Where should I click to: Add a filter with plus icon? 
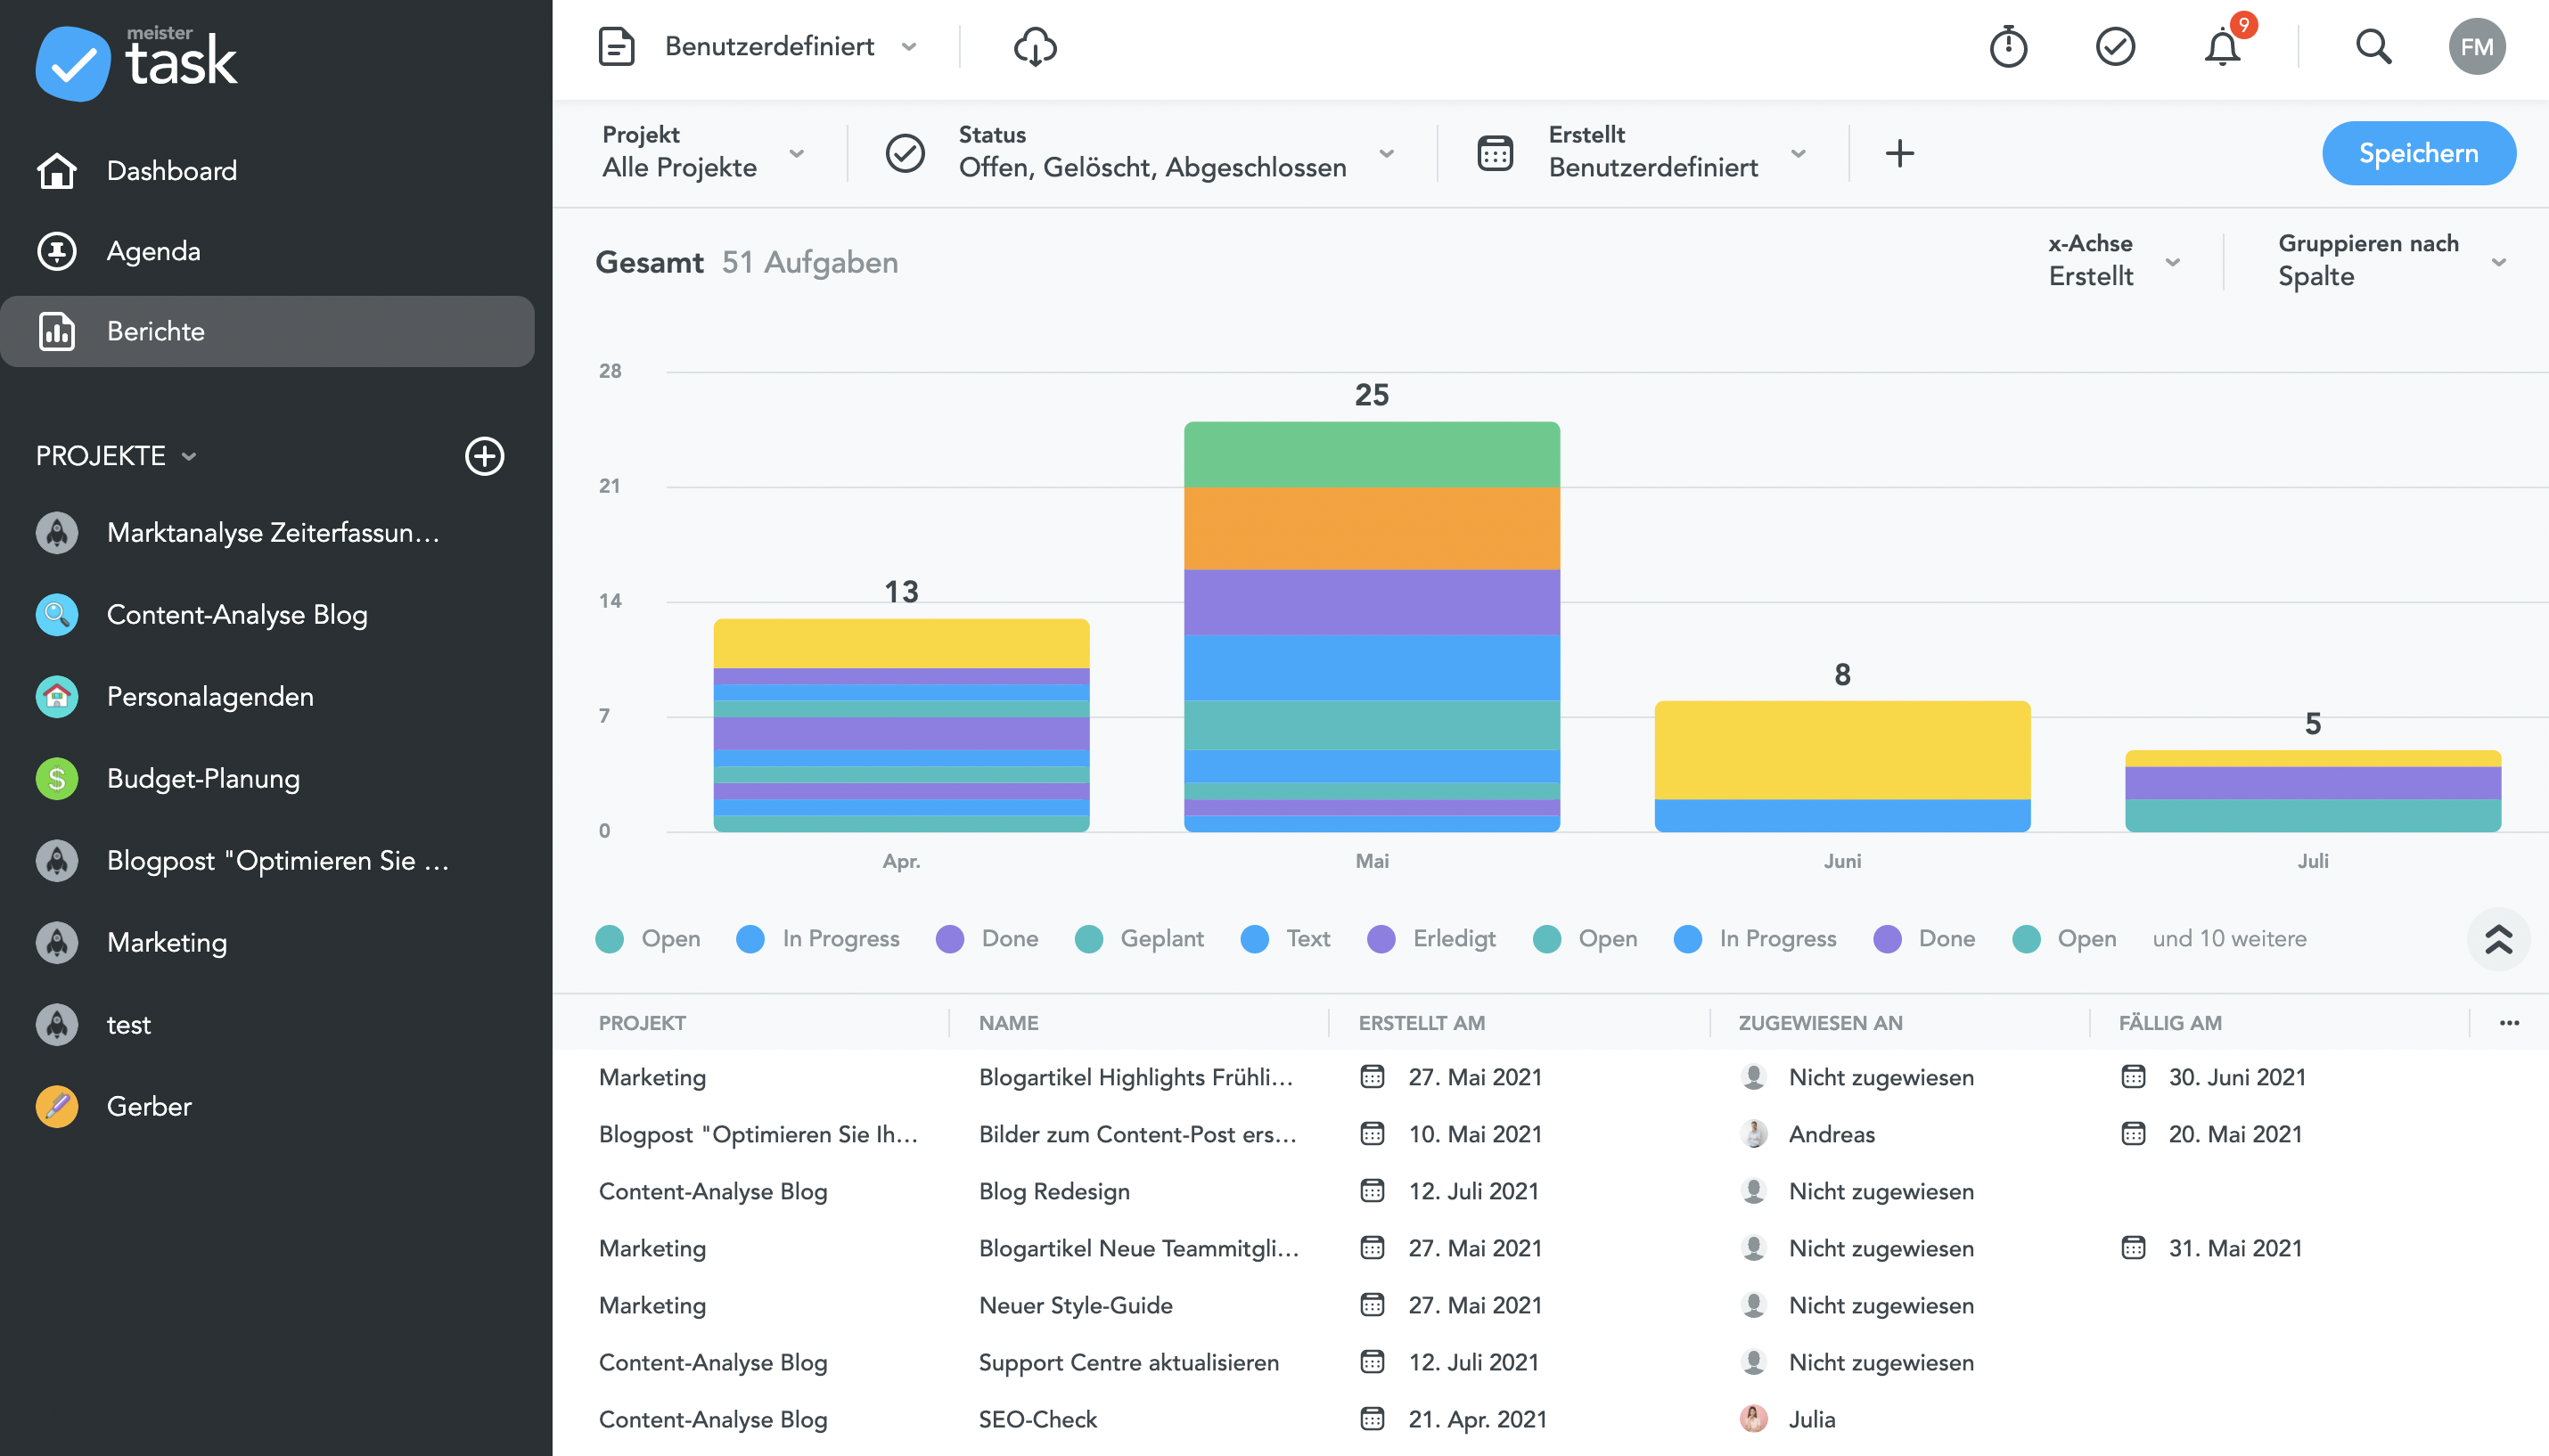[x=1899, y=153]
